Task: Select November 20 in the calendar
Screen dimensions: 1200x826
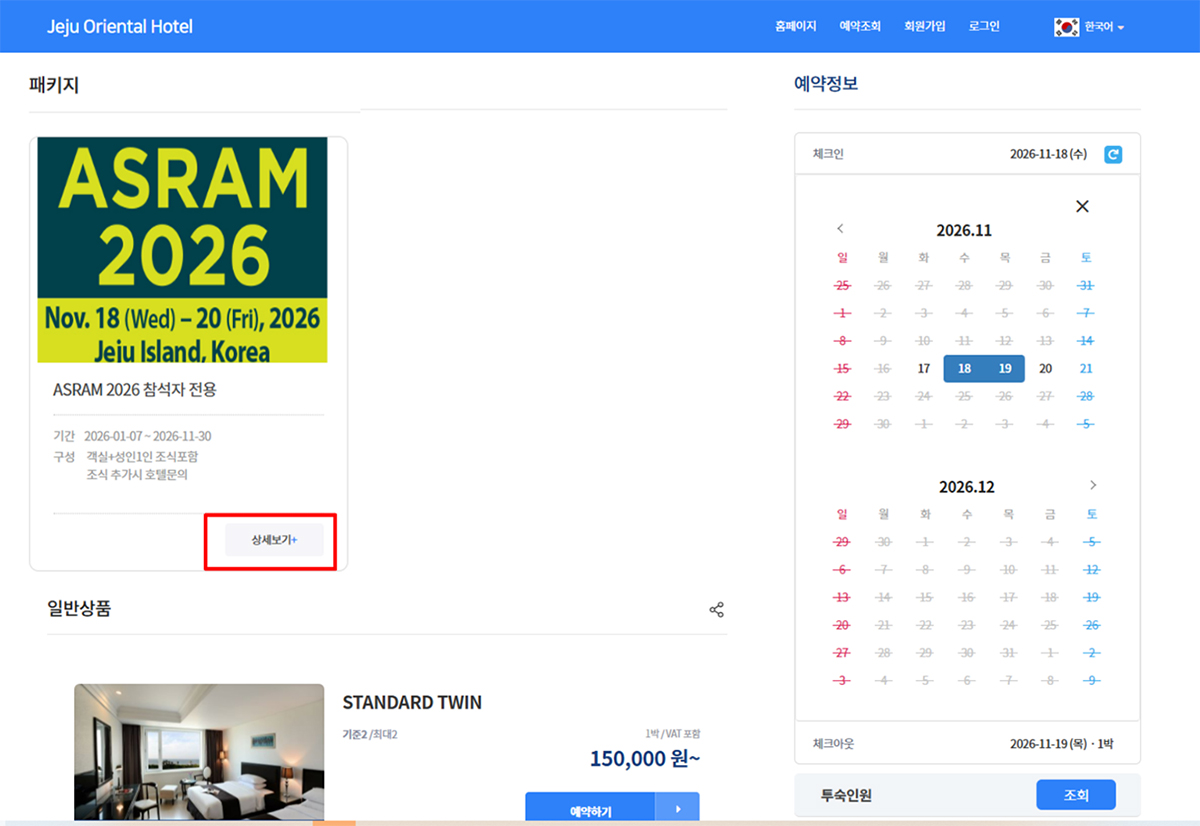Action: coord(1045,369)
